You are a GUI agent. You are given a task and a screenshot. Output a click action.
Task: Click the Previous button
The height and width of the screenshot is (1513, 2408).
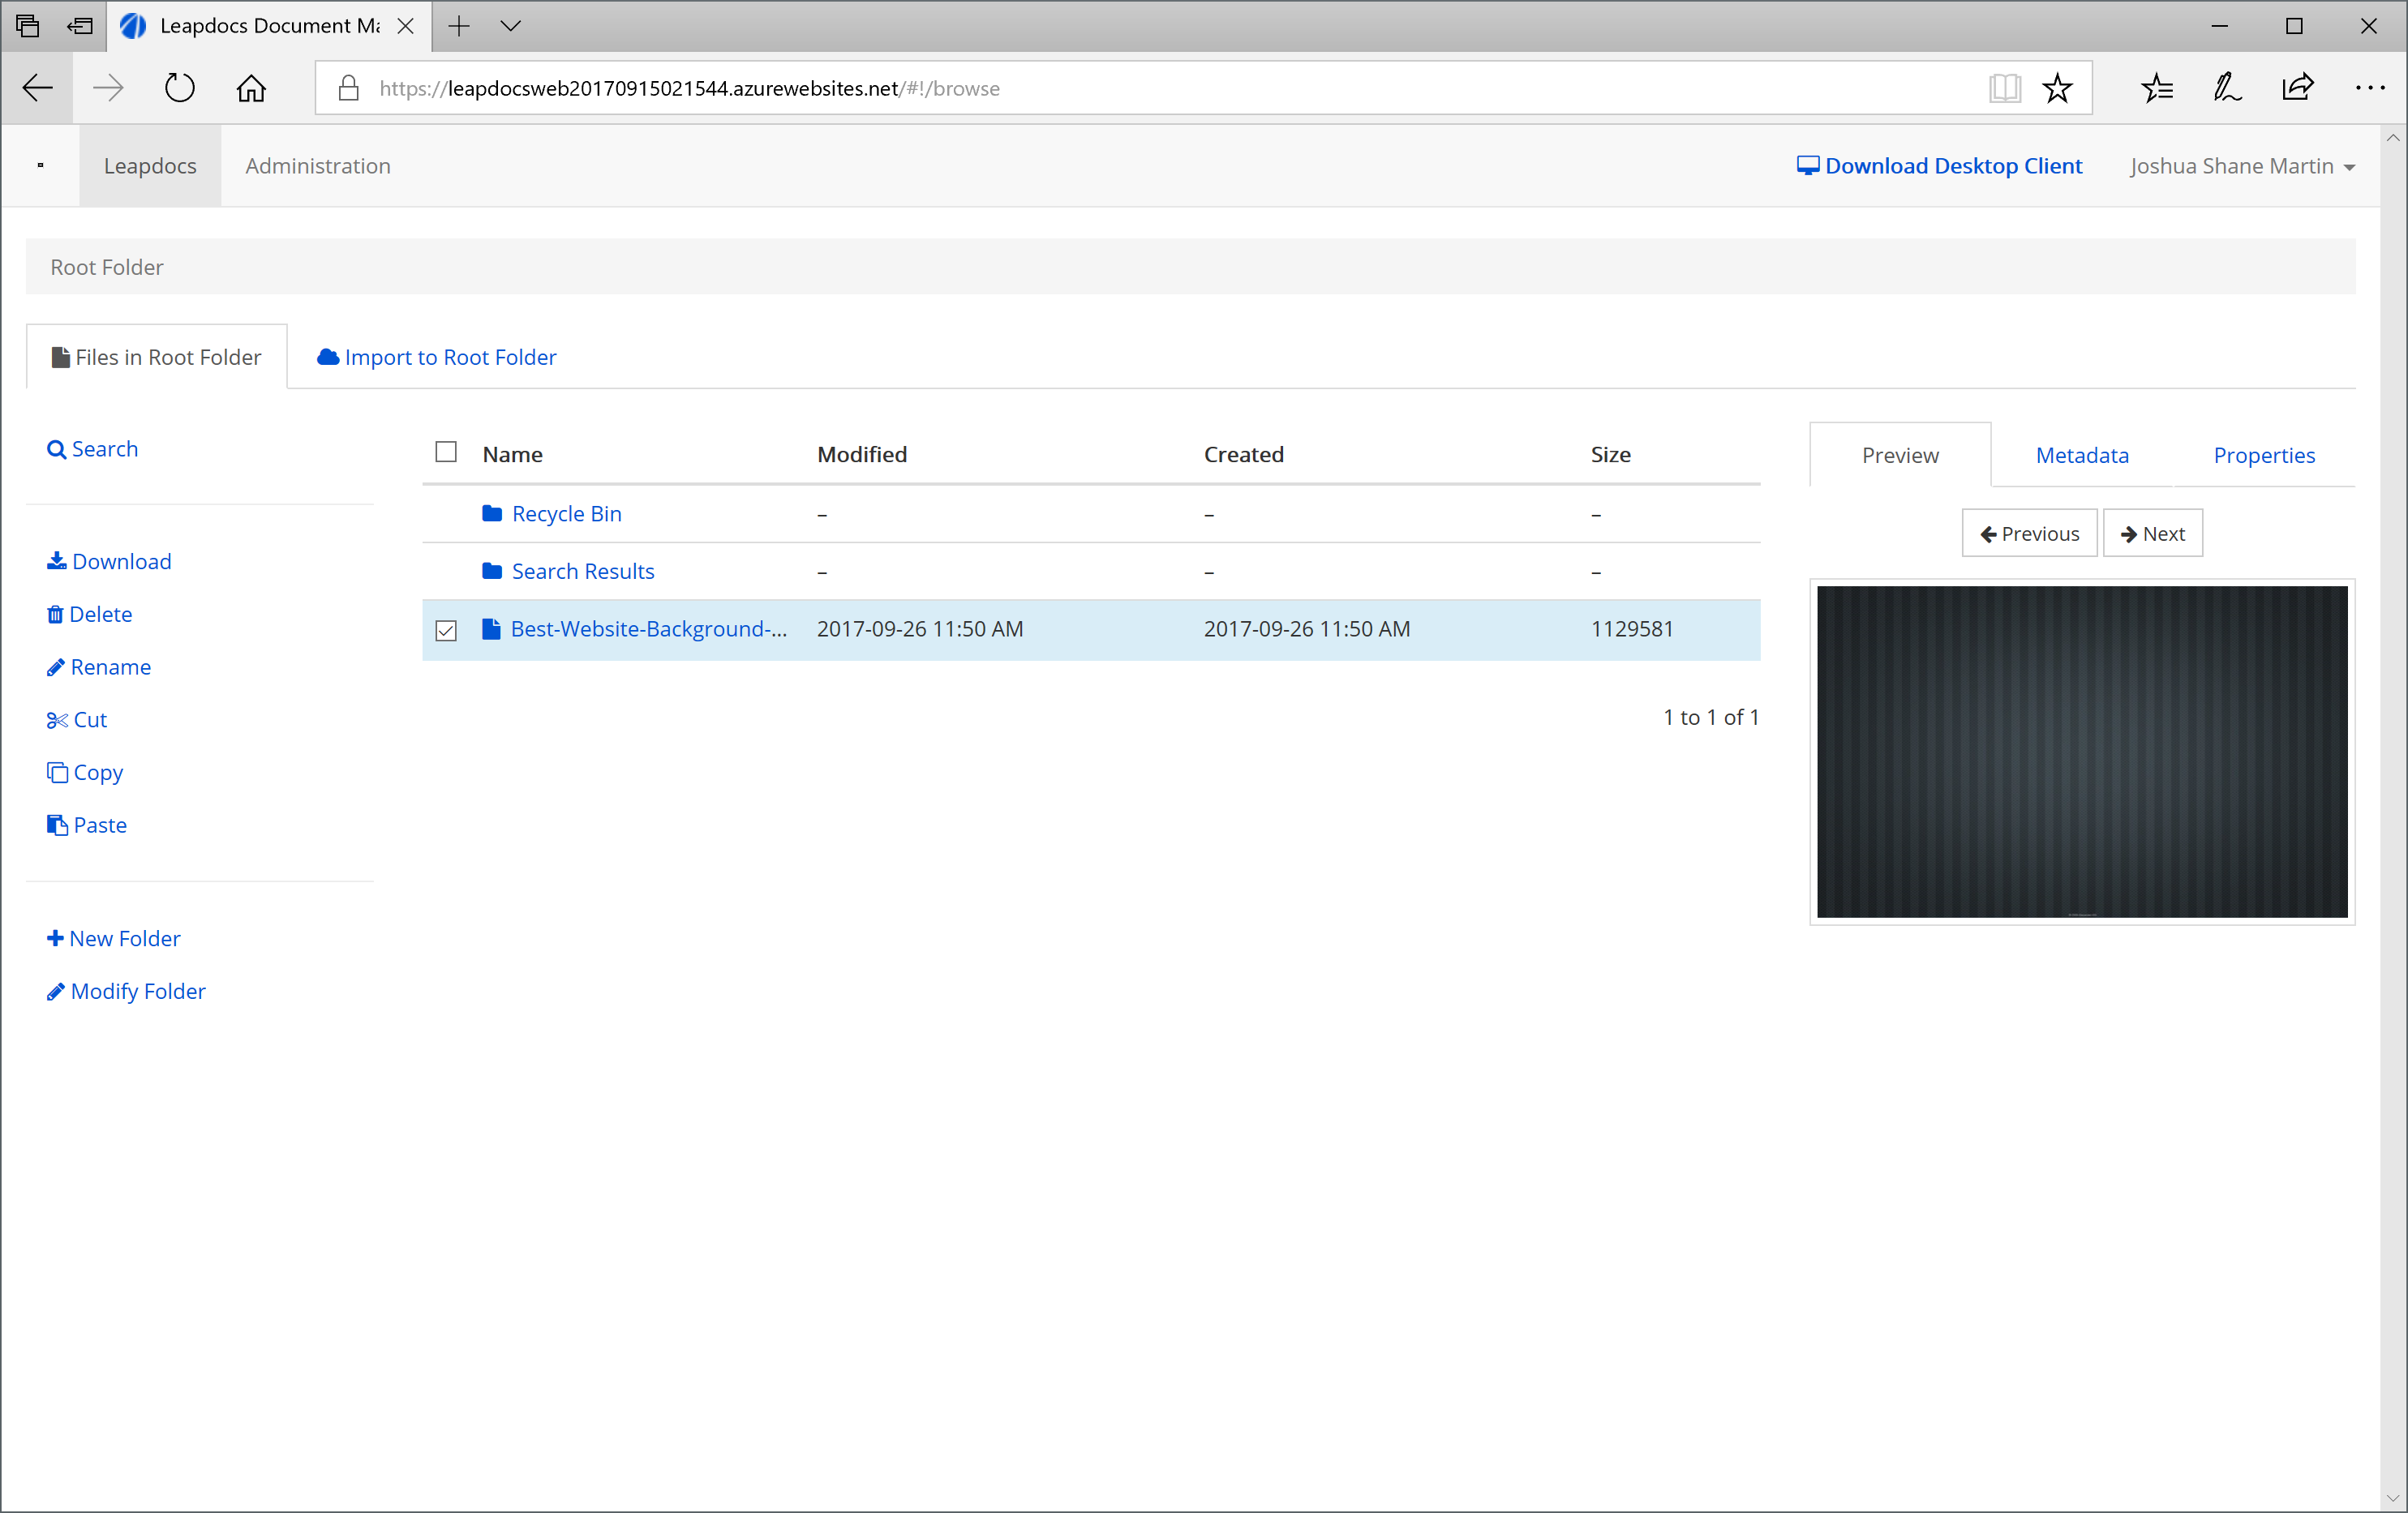(2029, 533)
